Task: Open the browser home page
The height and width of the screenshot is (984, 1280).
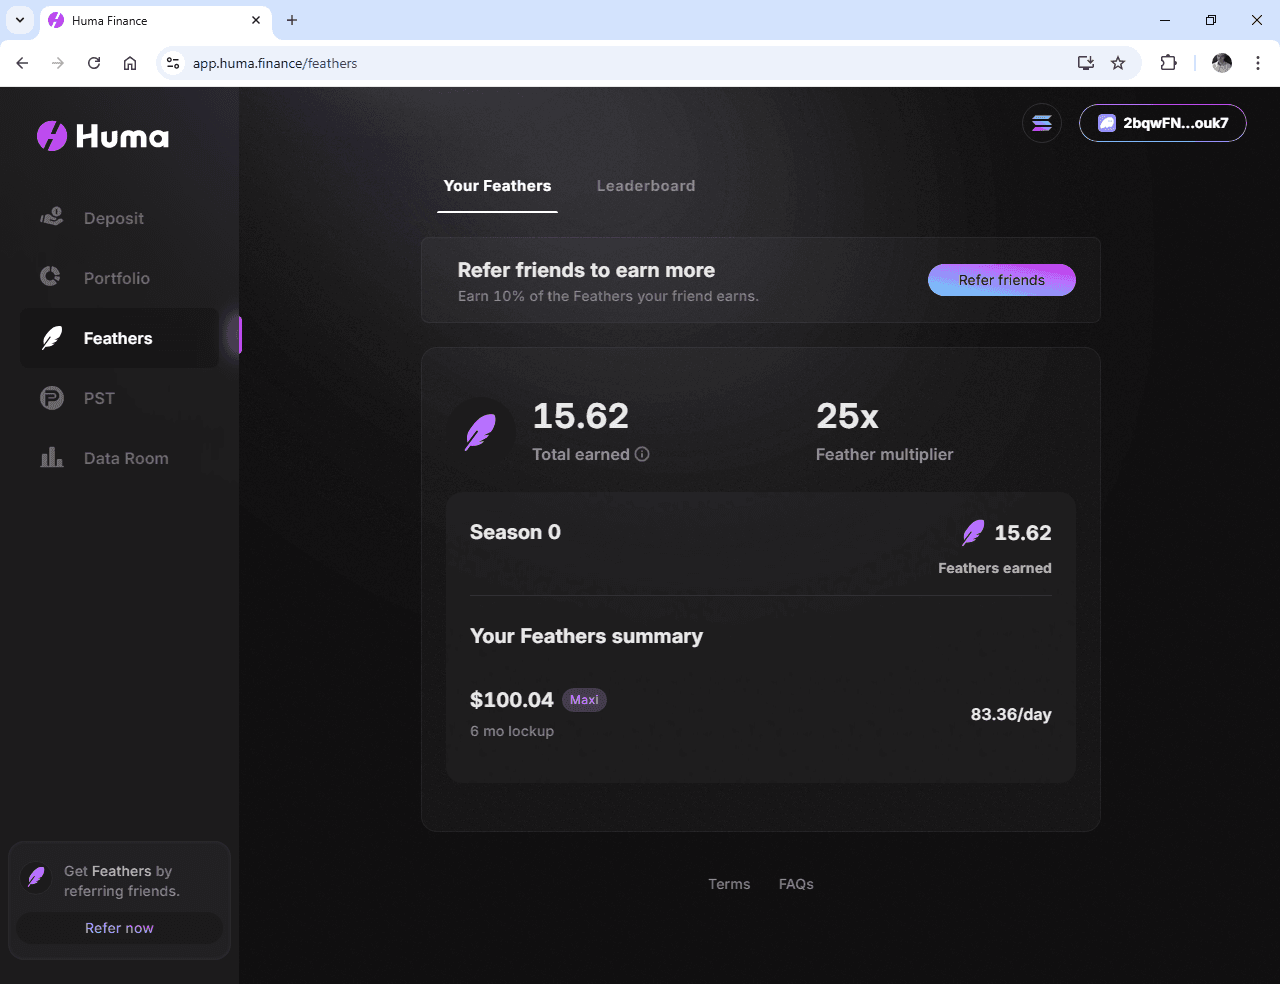Action: coord(130,63)
